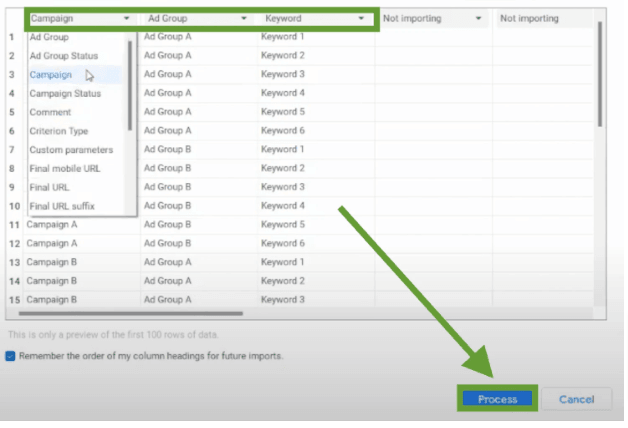Select Final URL from the list
The height and width of the screenshot is (428, 628).
[49, 187]
